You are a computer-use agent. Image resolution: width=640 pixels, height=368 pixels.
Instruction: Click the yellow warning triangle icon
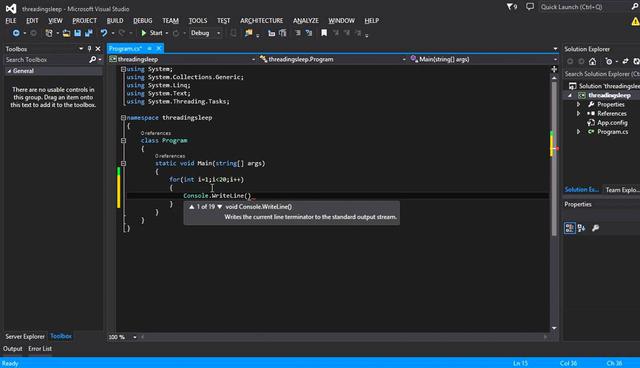pyautogui.click(x=635, y=22)
